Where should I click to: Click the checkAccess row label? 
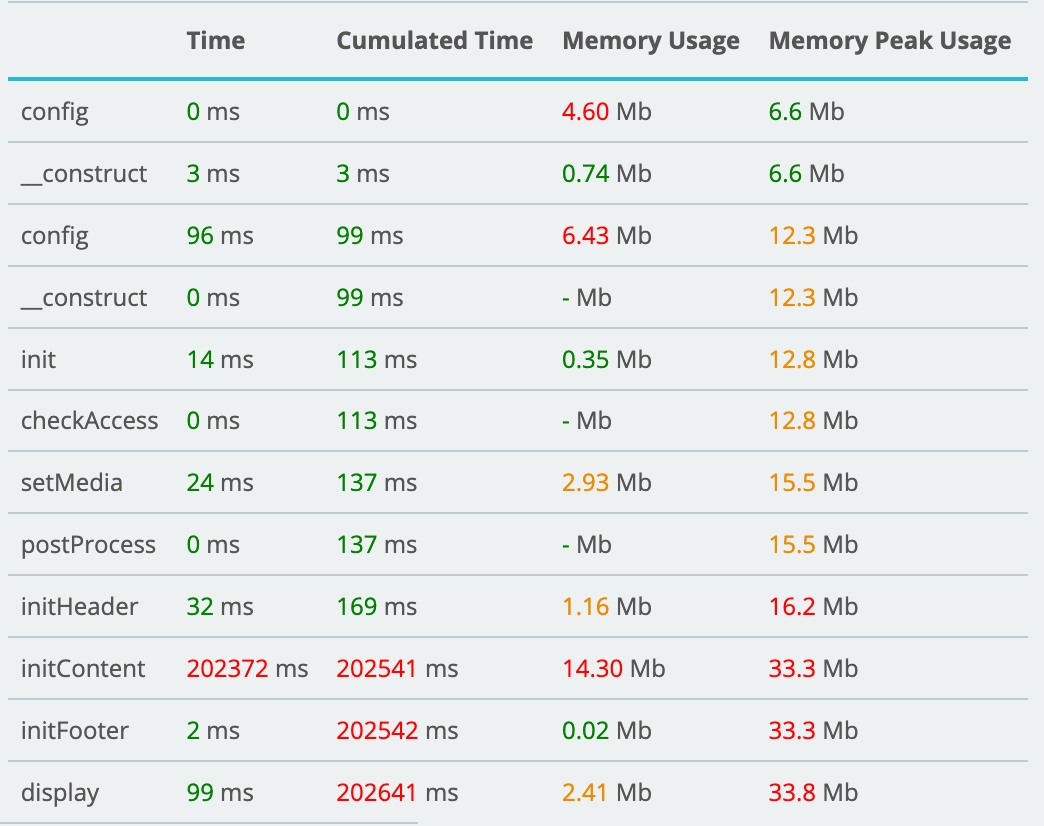(89, 421)
